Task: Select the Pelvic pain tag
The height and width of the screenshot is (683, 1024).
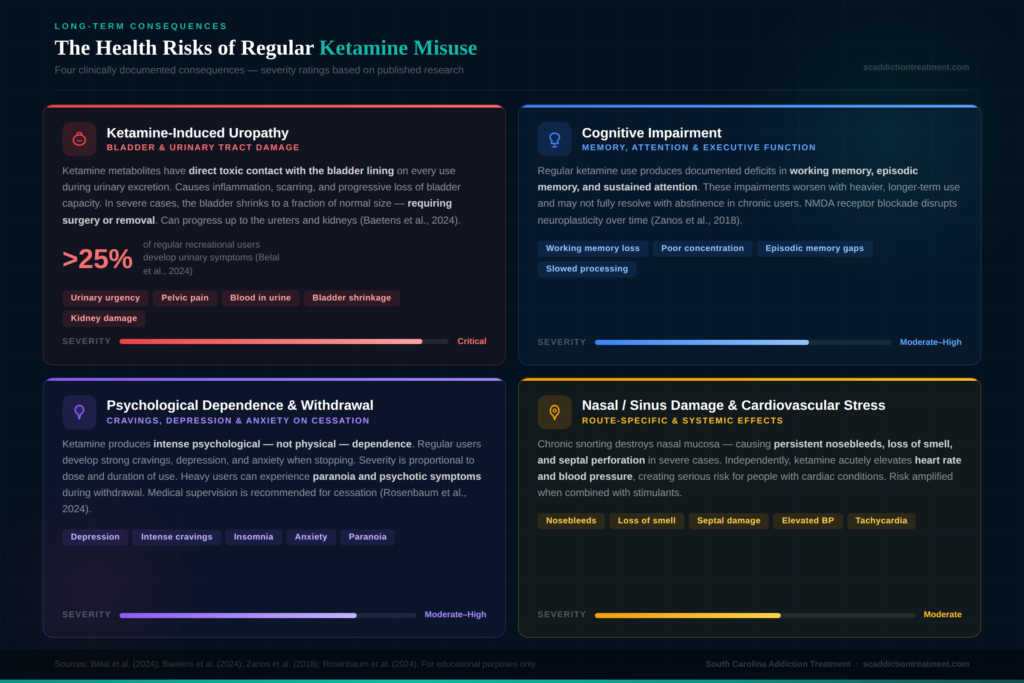Action: pos(185,298)
